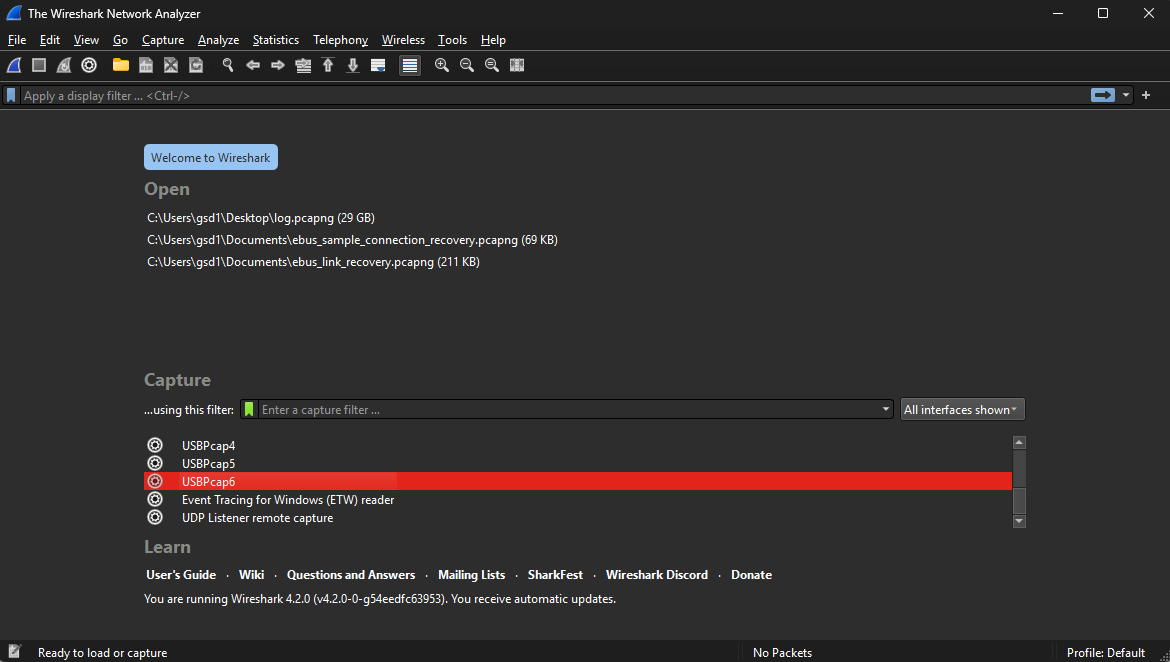
Task: Toggle packet list colorization
Action: click(x=410, y=66)
